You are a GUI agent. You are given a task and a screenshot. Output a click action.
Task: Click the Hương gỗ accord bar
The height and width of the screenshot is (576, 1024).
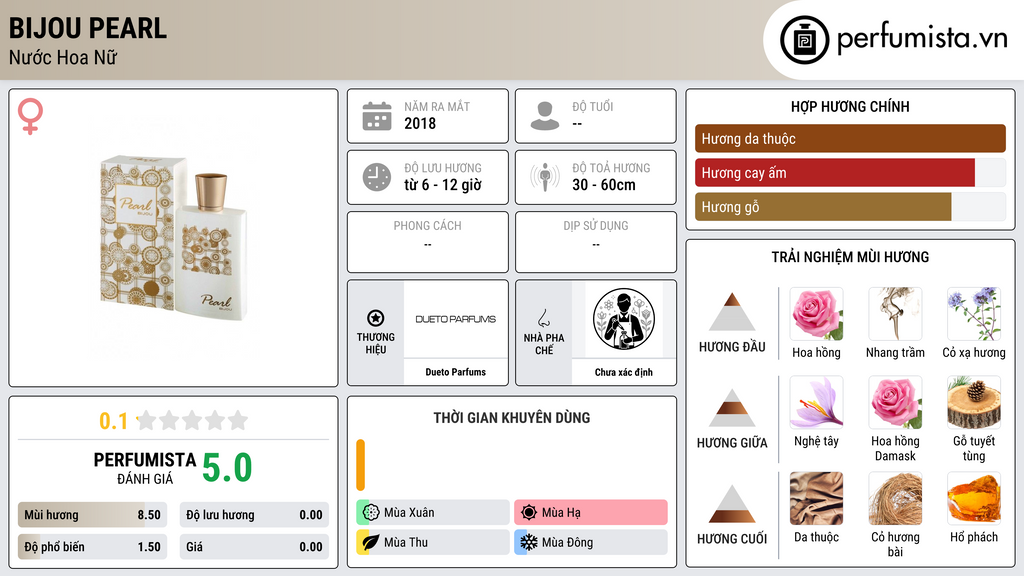[x=850, y=207]
